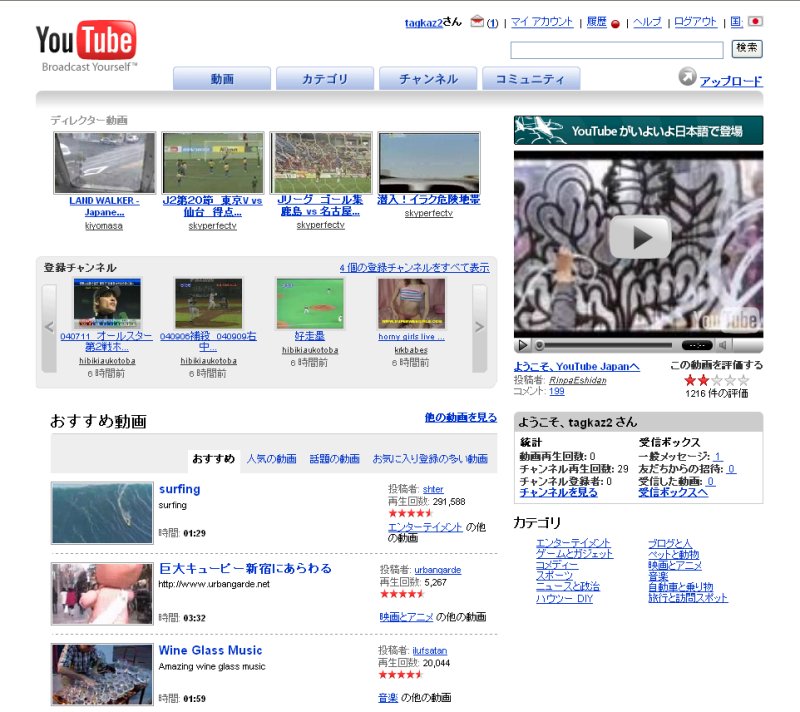800x712 pixels.
Task: Select the 人気の動画 tab
Action: 271,459
